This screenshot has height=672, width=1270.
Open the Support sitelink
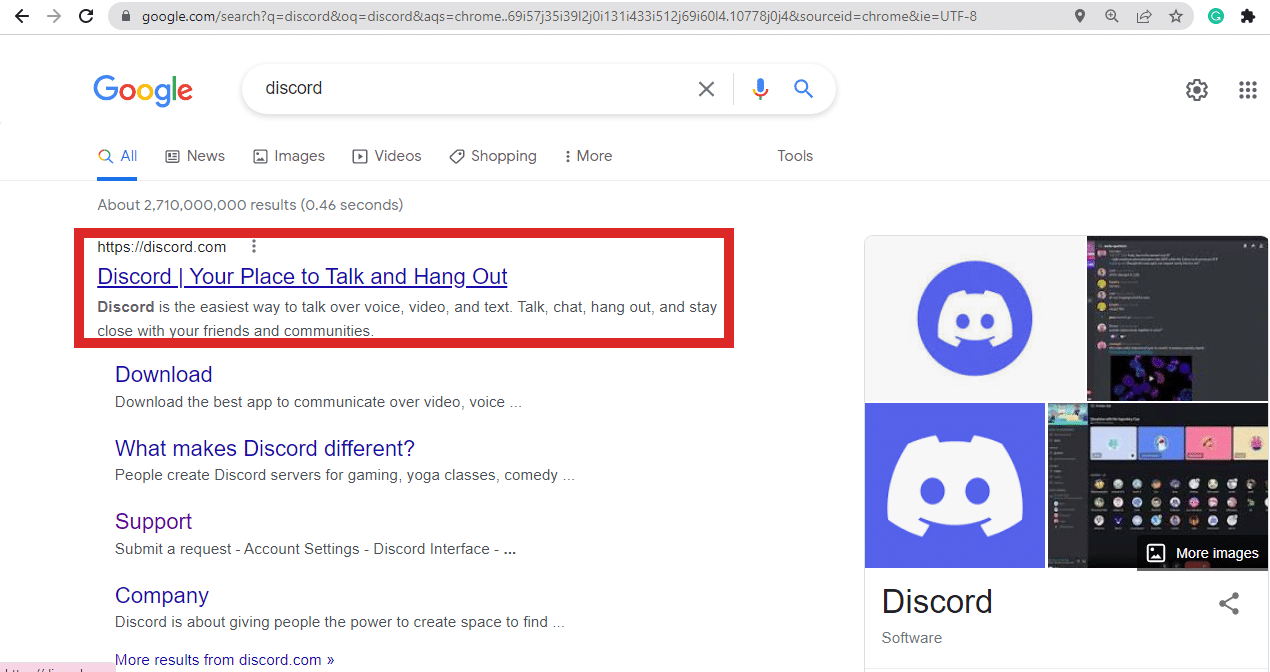(153, 521)
